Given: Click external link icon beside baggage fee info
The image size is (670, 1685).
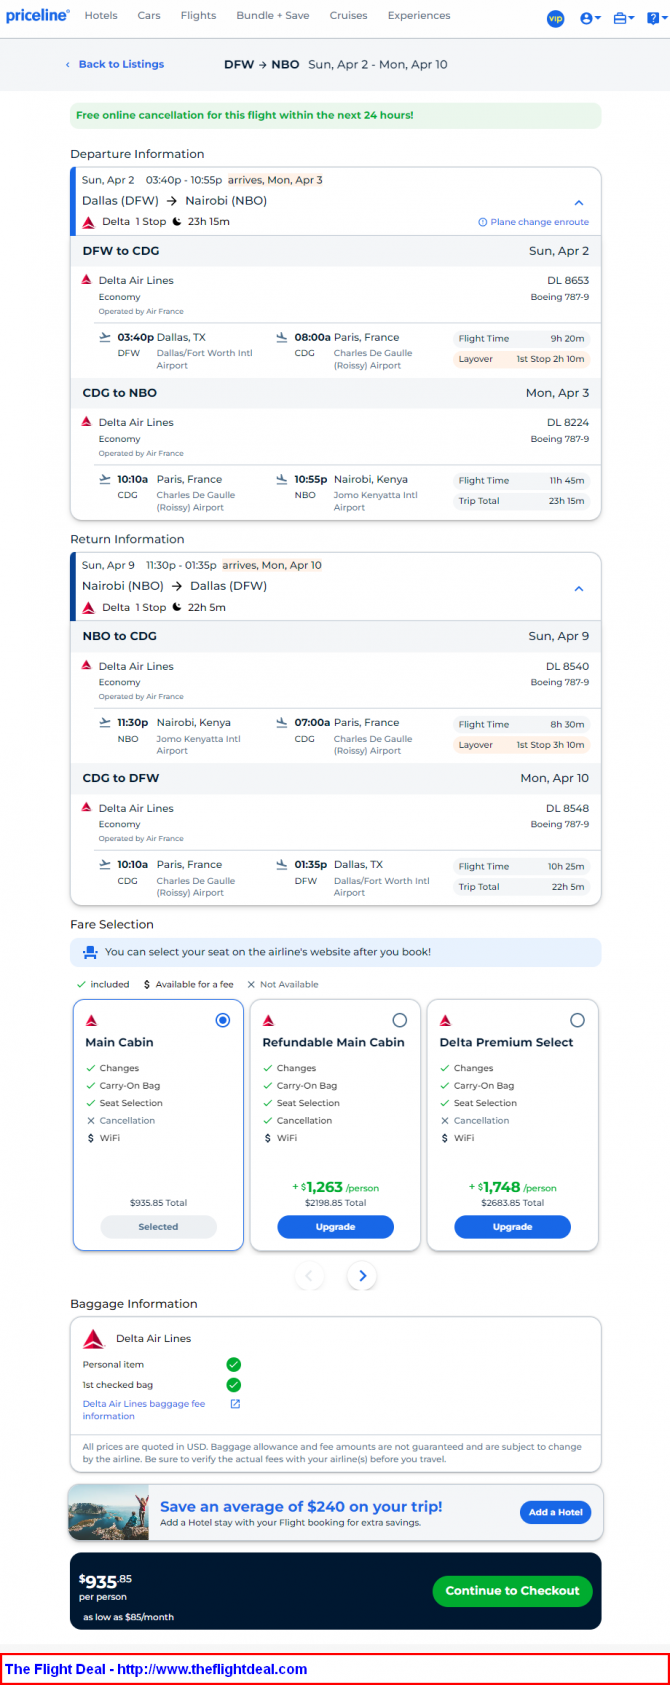Looking at the screenshot, I should (235, 1404).
